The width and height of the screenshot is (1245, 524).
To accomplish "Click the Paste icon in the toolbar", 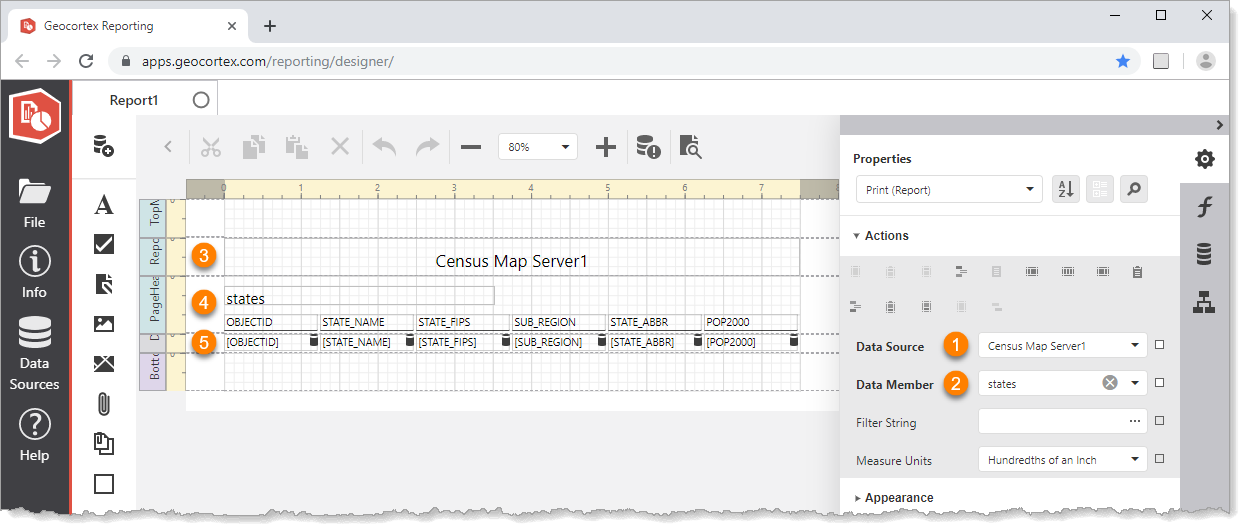I will (x=296, y=146).
